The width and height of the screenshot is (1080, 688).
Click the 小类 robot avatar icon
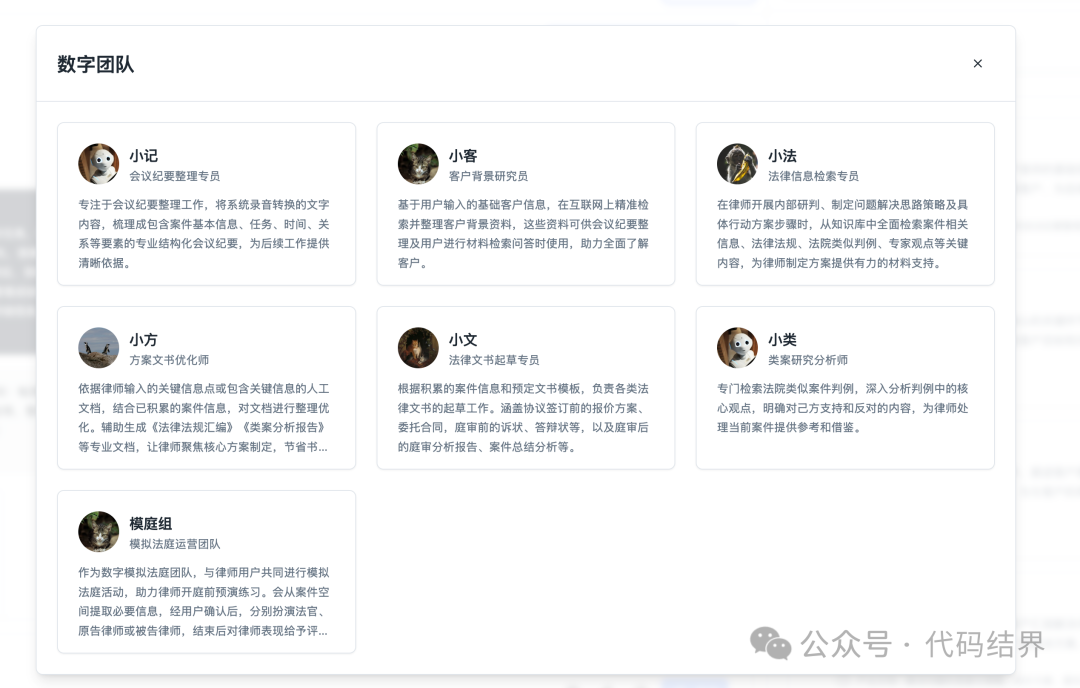coord(737,348)
